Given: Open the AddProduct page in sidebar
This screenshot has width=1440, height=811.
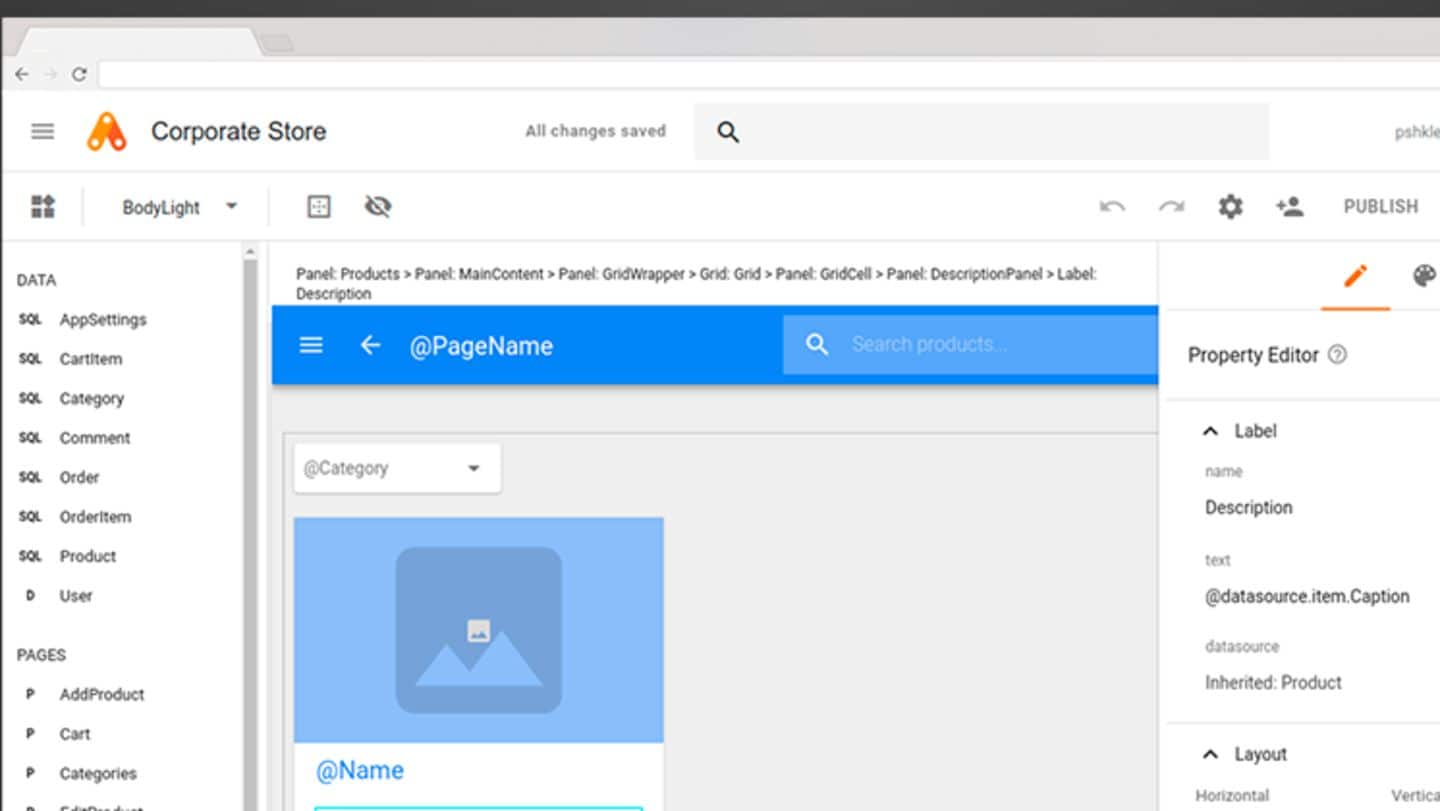Looking at the screenshot, I should [101, 694].
